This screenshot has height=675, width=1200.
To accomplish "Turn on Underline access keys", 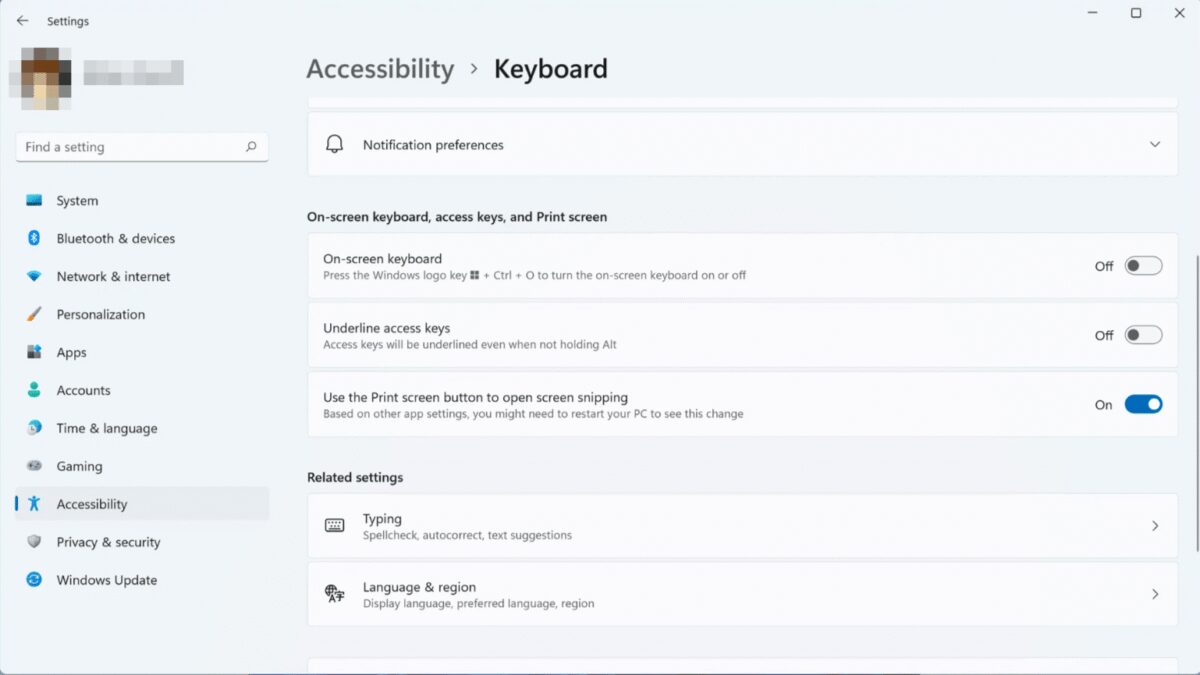I will tap(1143, 335).
